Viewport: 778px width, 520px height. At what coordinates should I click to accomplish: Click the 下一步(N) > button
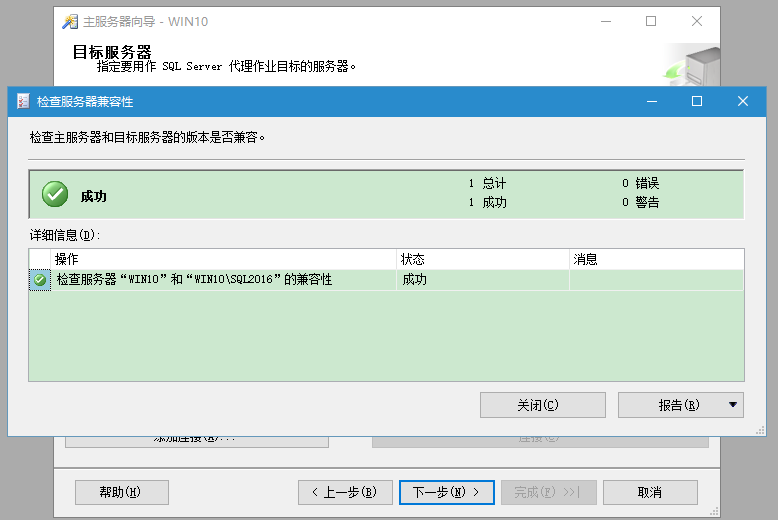[x=446, y=492]
